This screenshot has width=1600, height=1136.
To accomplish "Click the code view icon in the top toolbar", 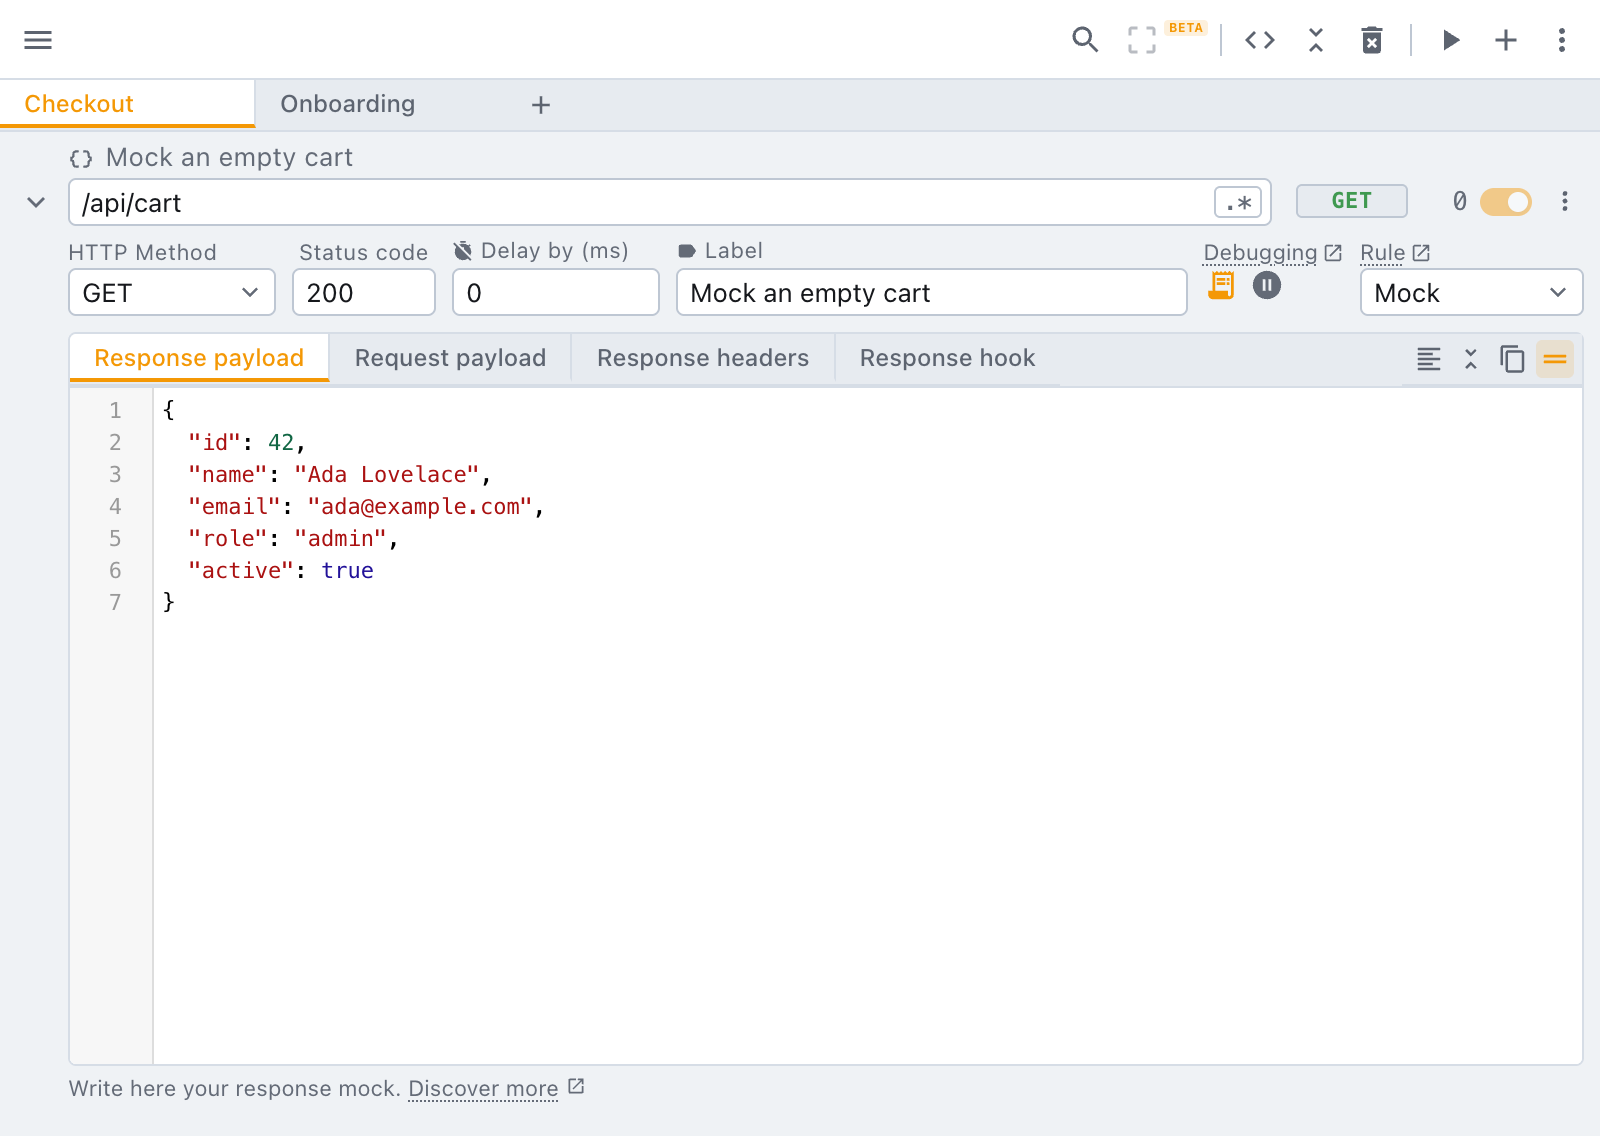I will (1260, 40).
